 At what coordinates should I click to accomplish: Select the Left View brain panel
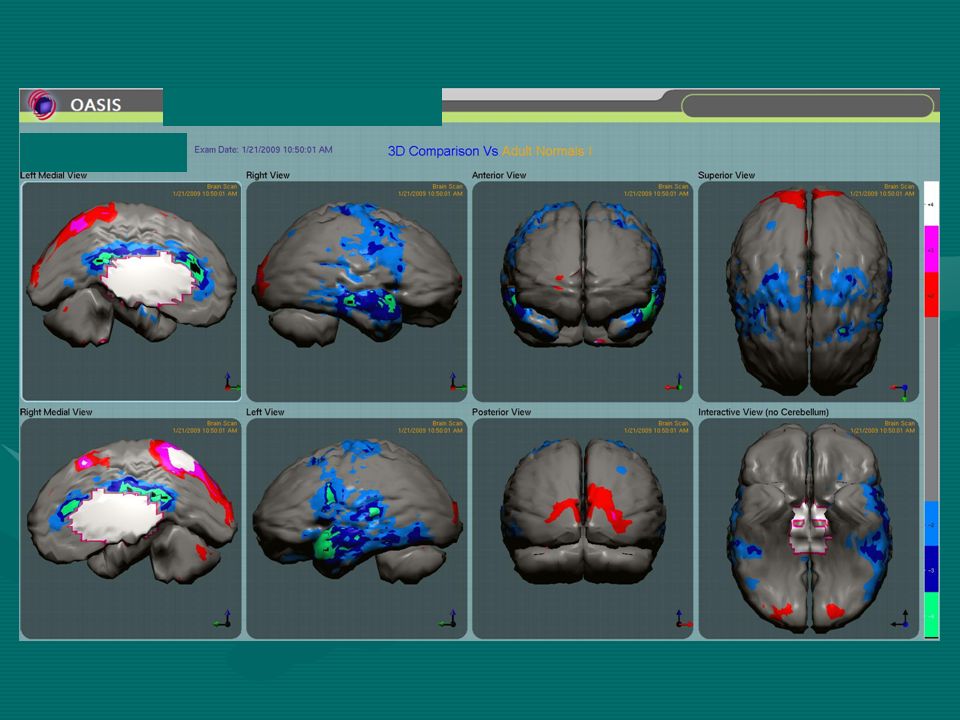(356, 528)
